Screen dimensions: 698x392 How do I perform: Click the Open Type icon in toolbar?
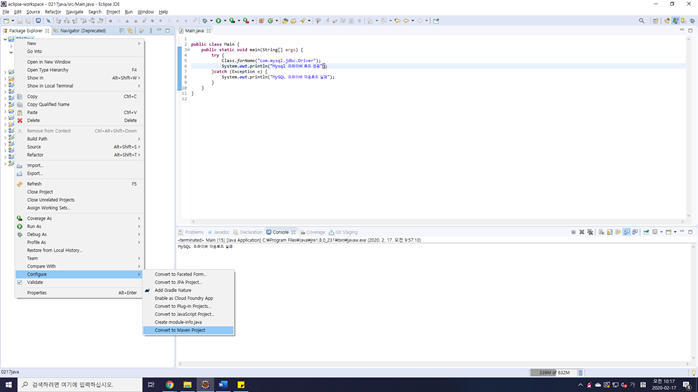[285, 20]
